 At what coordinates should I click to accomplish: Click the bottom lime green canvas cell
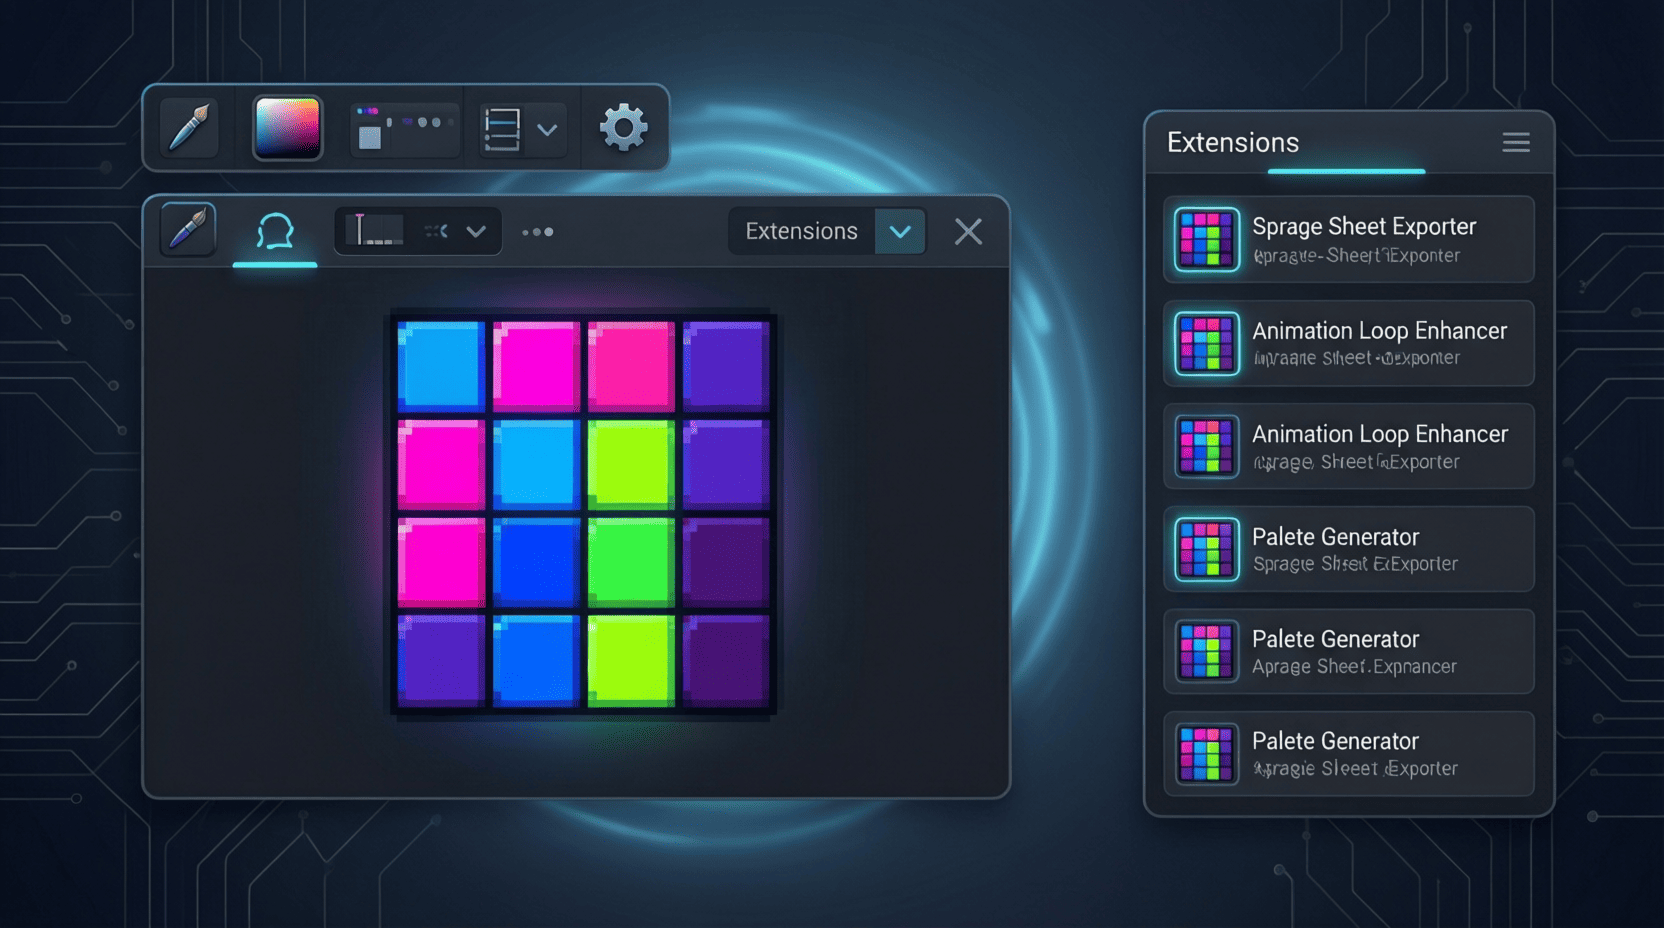coord(631,660)
